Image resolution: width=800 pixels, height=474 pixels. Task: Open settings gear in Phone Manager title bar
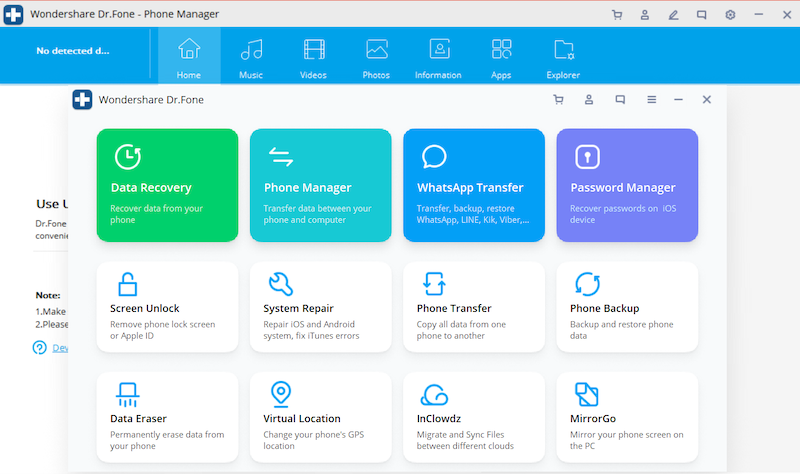730,15
